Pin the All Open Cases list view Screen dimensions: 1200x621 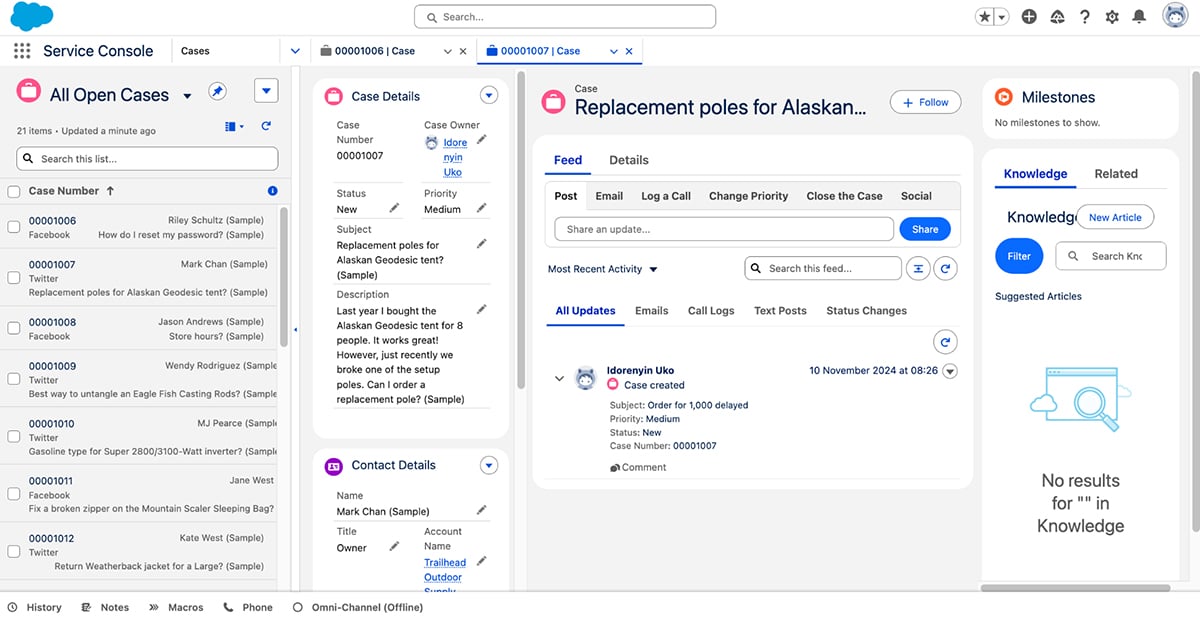[217, 90]
